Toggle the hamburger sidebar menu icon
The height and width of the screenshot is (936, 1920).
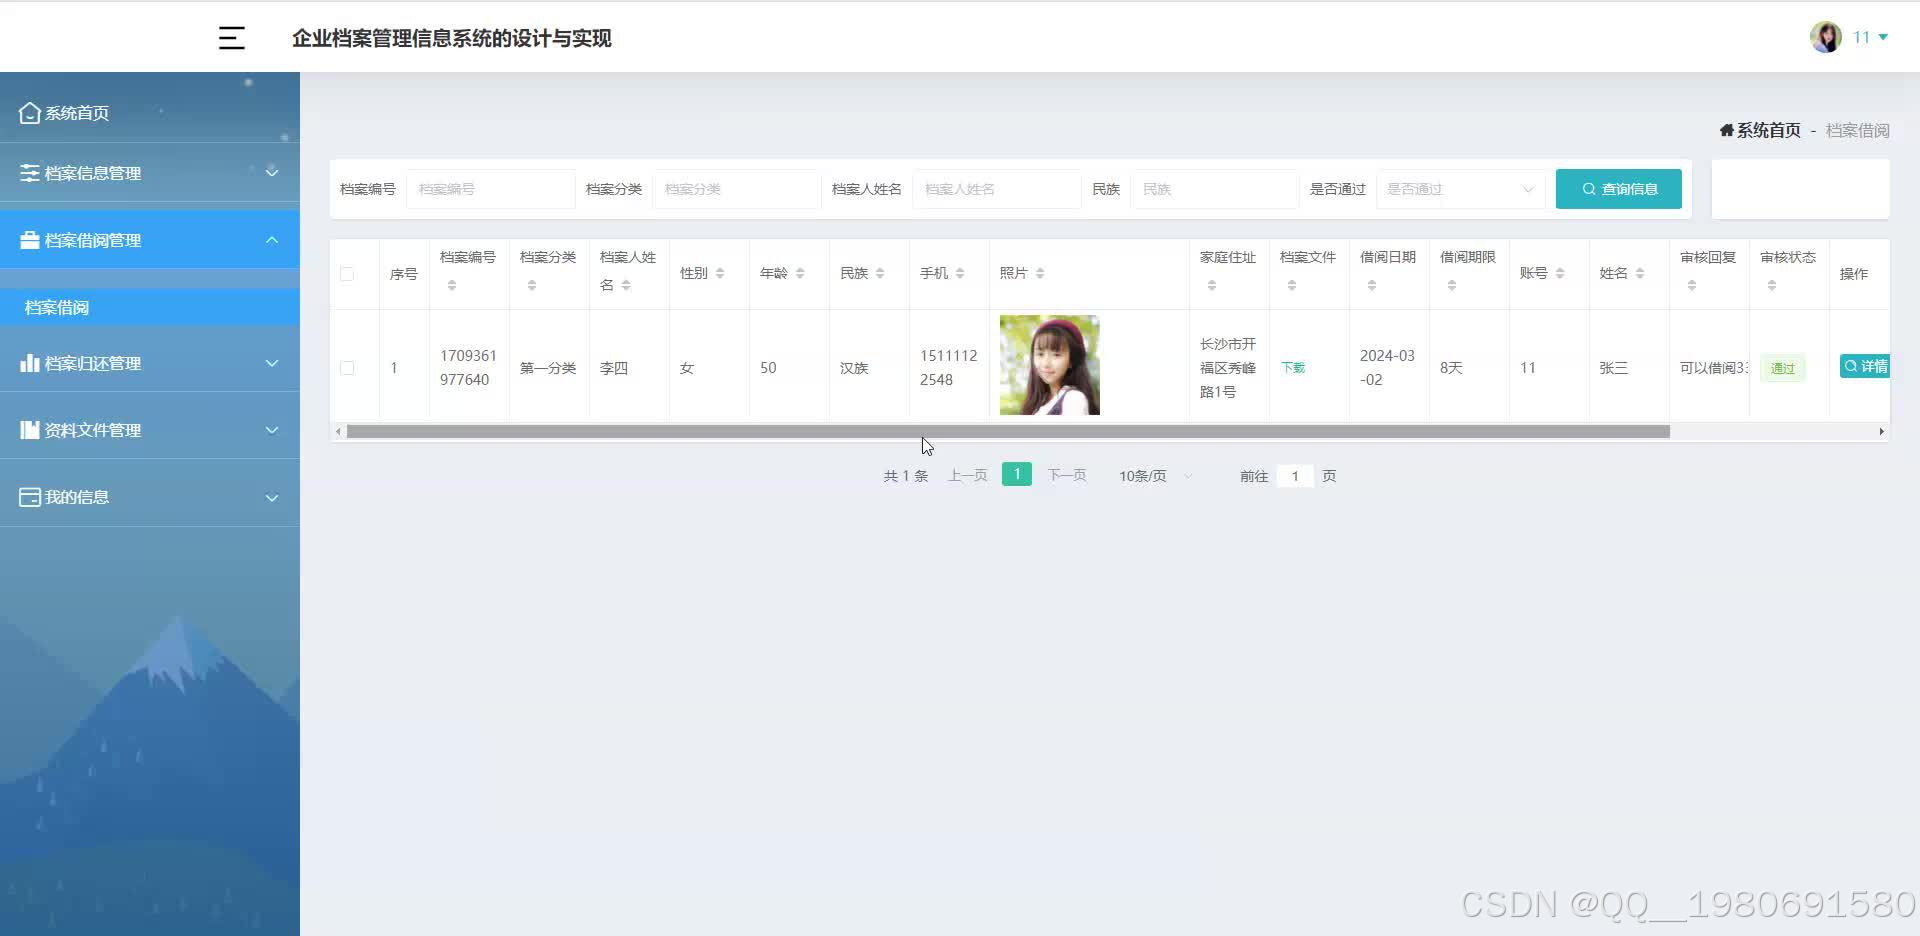pos(232,38)
